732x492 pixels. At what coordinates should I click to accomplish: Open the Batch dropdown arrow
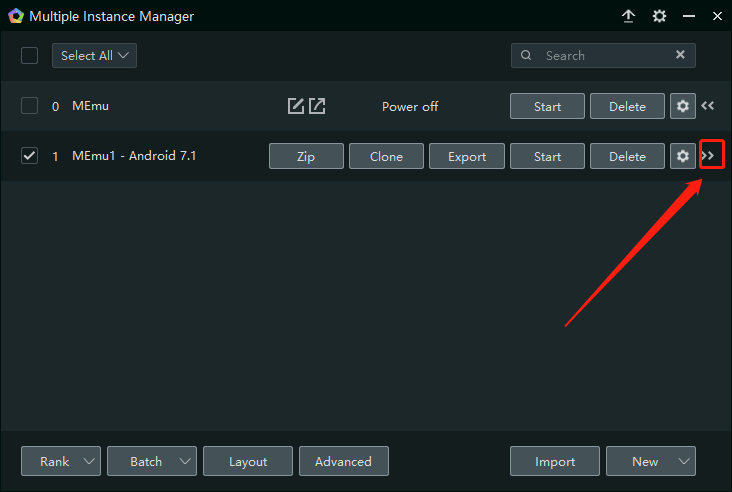coord(184,461)
